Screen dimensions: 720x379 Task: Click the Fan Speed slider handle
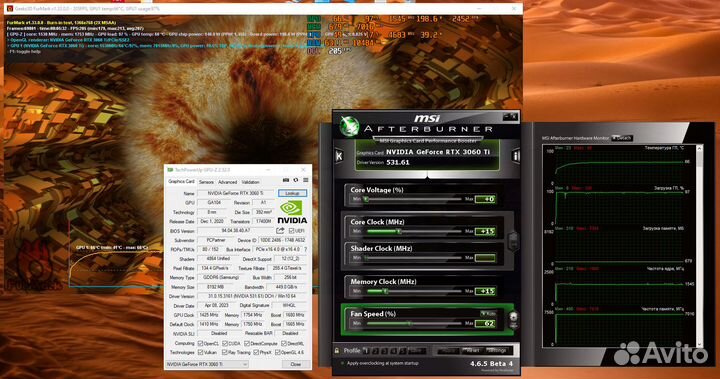409,323
